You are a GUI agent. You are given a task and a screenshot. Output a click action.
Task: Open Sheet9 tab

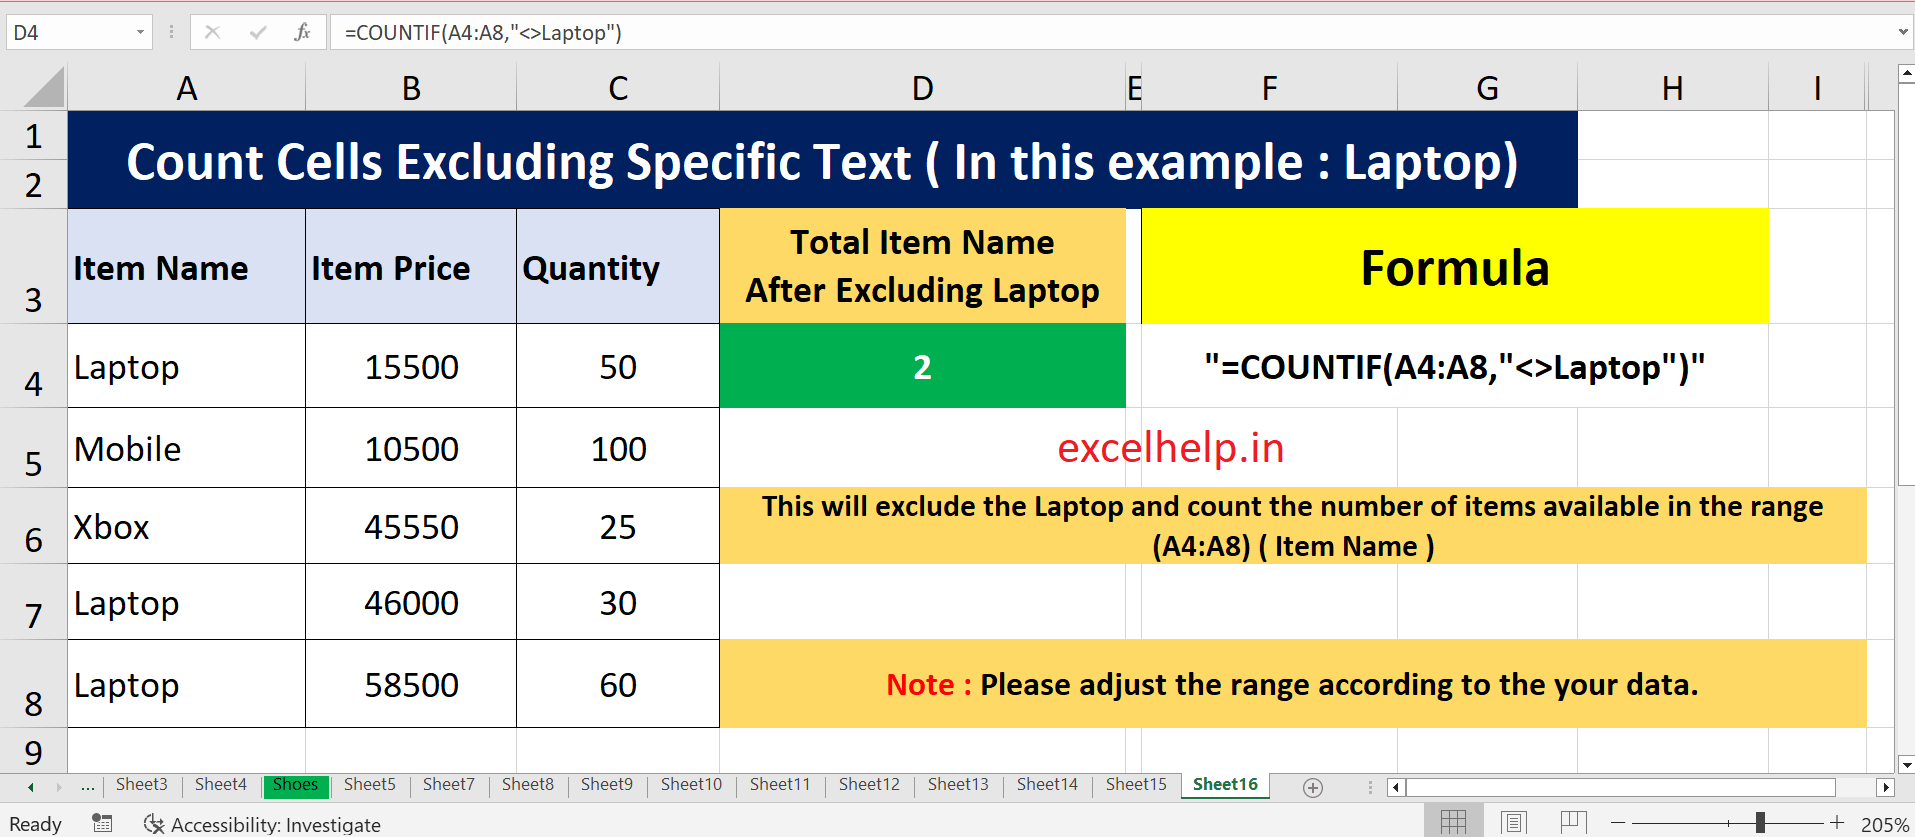(x=607, y=785)
